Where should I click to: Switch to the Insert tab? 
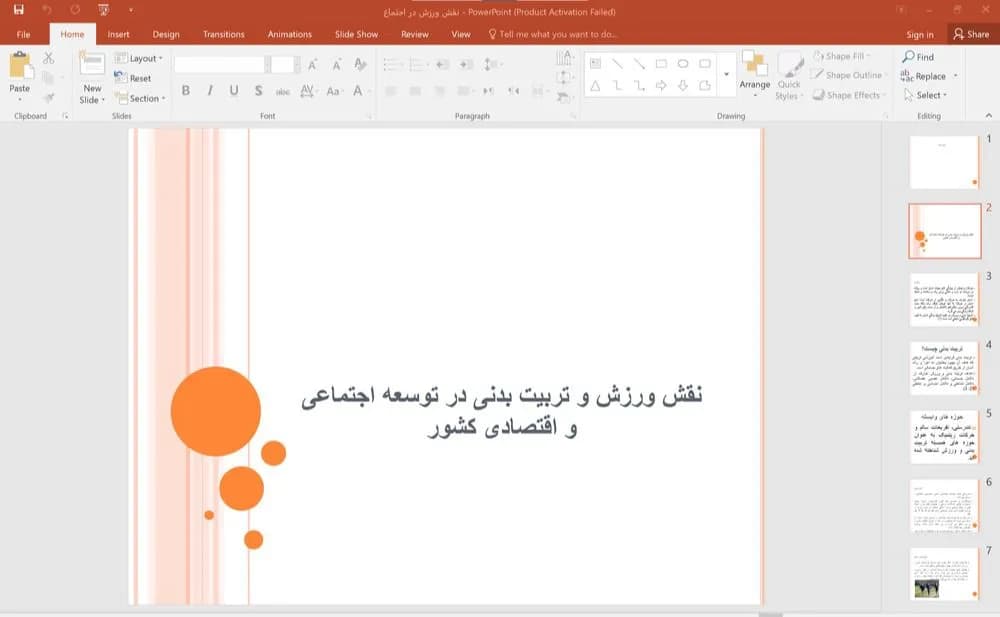pos(118,34)
